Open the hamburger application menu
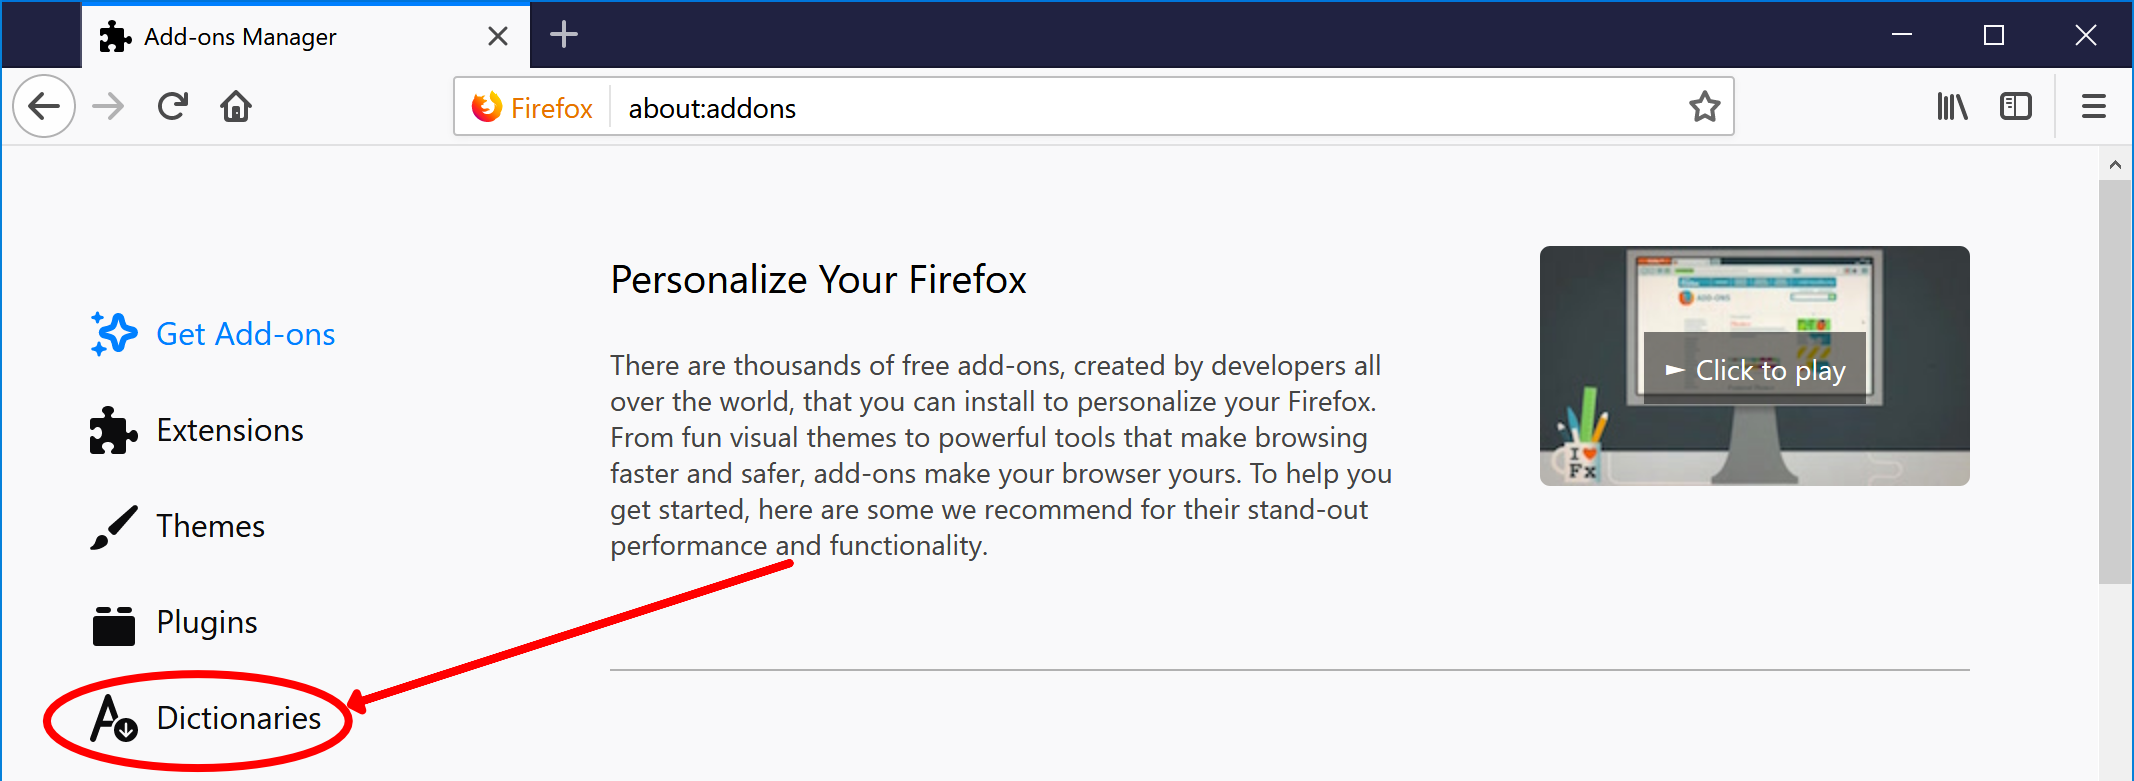 (x=2094, y=106)
